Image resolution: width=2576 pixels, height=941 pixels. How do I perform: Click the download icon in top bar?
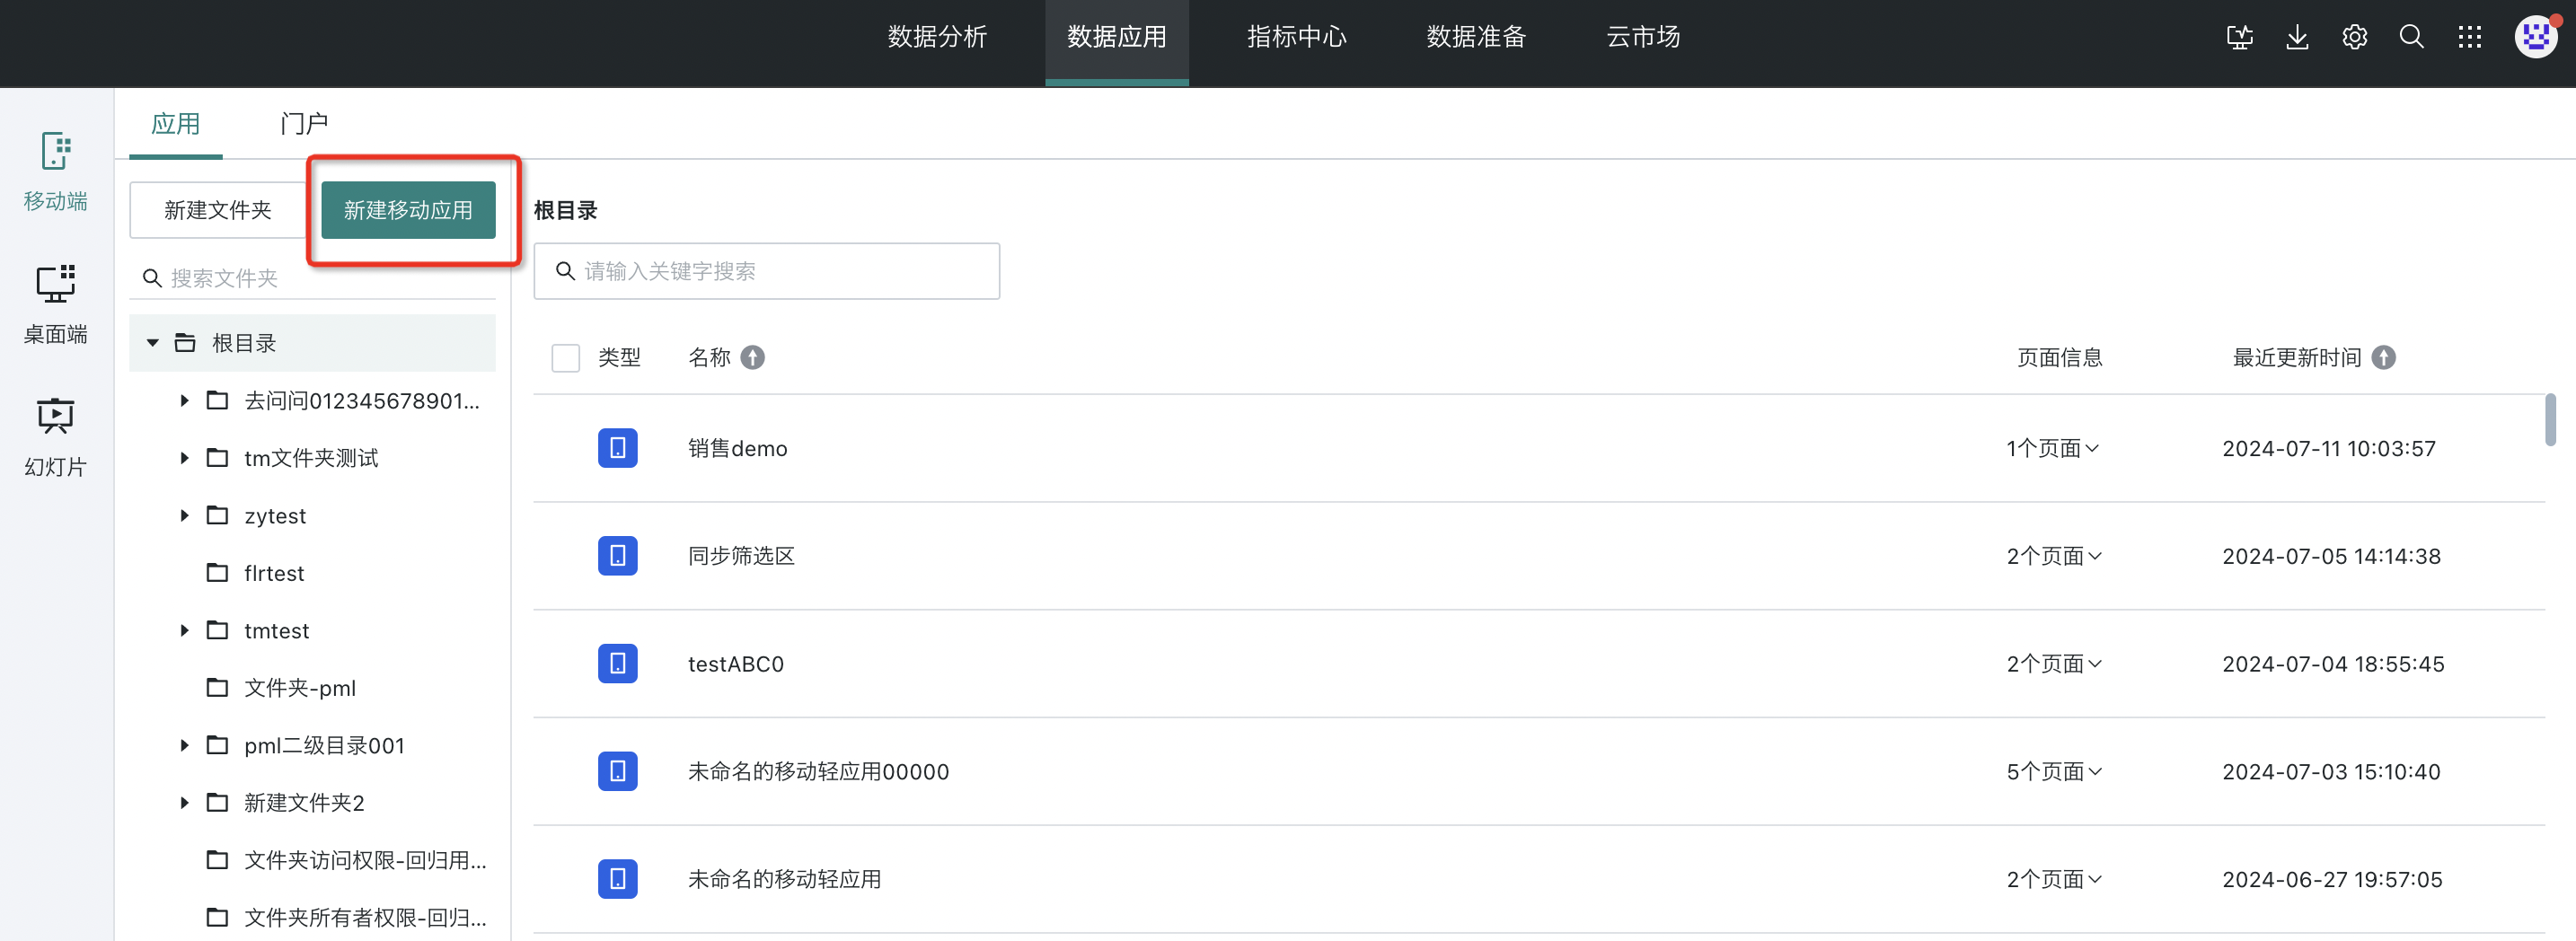(x=2297, y=38)
